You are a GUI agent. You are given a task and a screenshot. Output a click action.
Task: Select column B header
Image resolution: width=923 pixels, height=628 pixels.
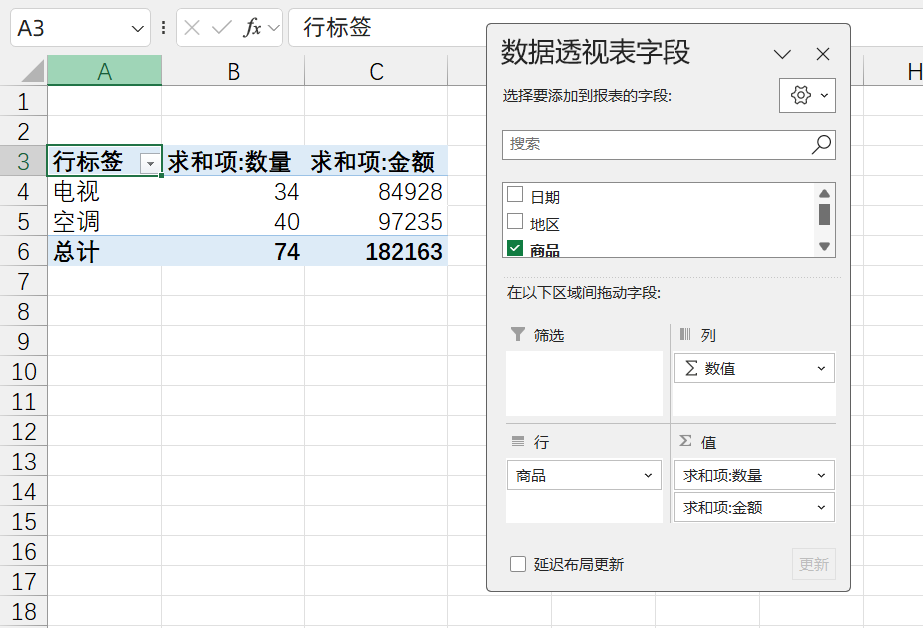(234, 71)
